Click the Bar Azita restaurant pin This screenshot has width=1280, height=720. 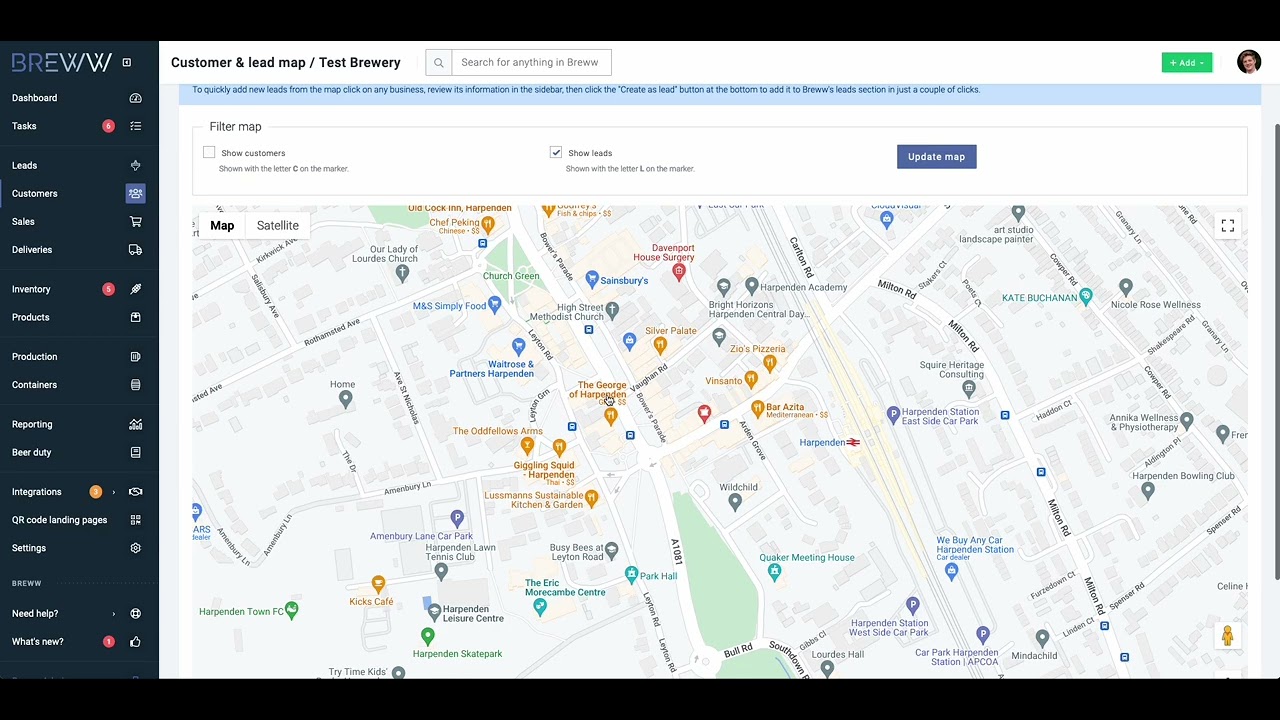click(x=757, y=407)
